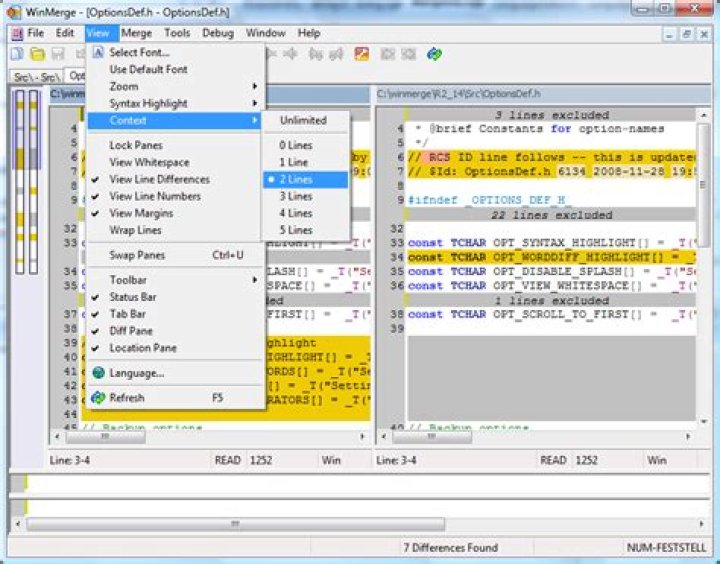Expand the Toolbar submenu
This screenshot has width=720, height=564.
[x=173, y=280]
